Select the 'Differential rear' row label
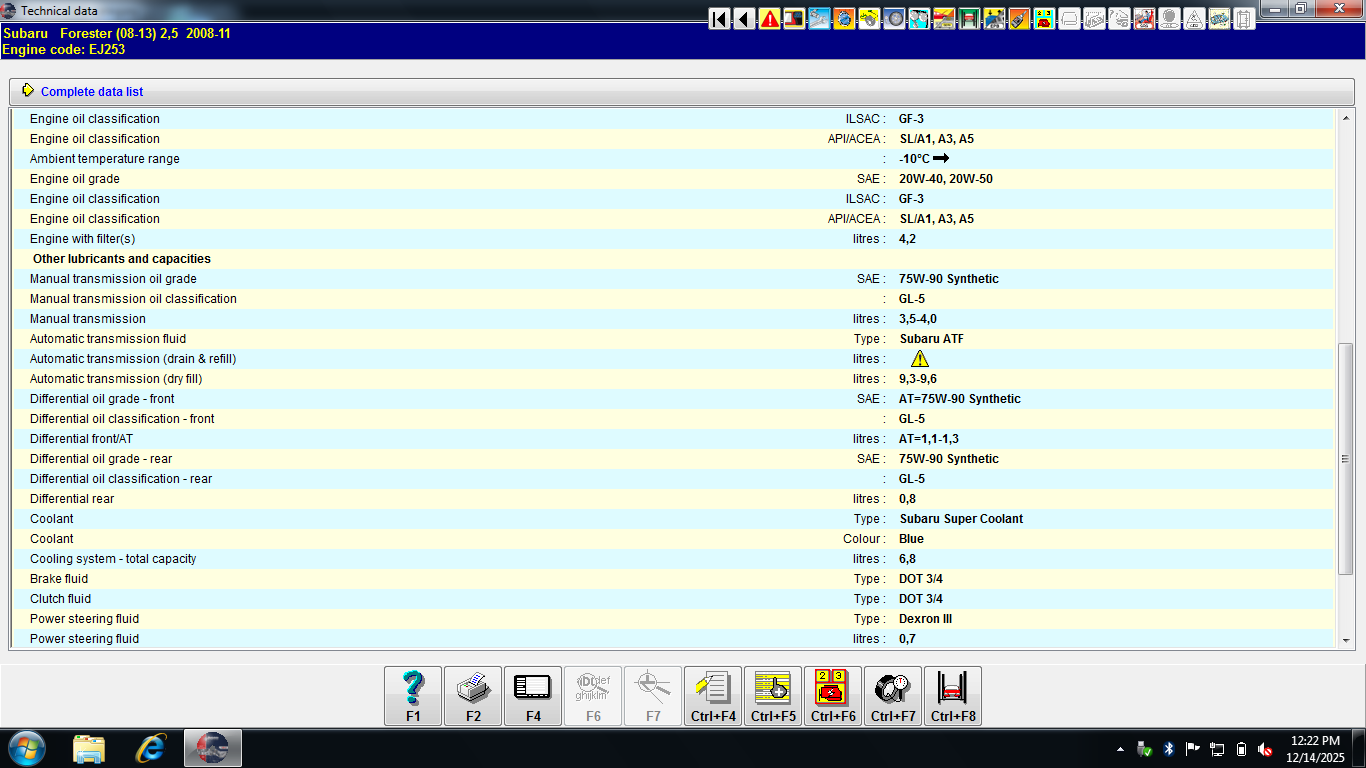1366x768 pixels. [72, 499]
